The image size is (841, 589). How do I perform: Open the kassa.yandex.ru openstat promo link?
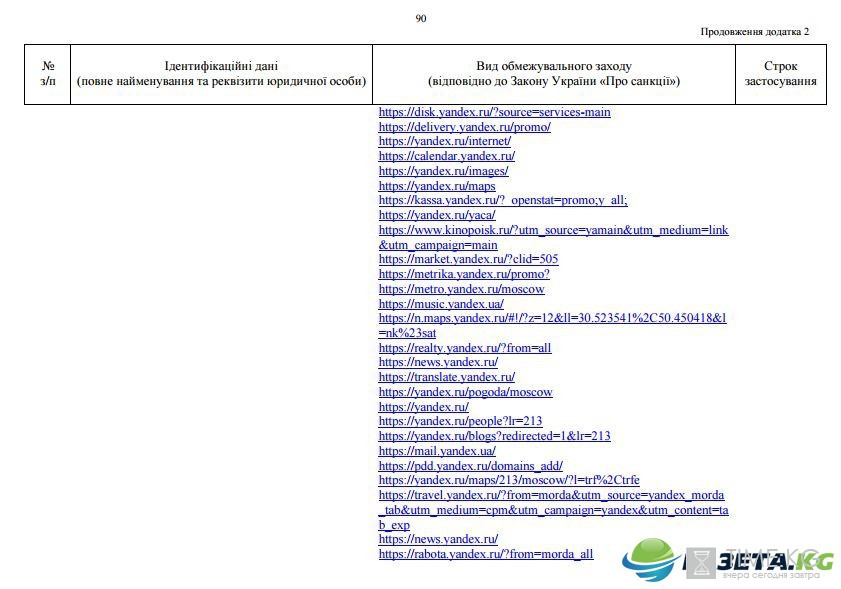[x=503, y=200]
